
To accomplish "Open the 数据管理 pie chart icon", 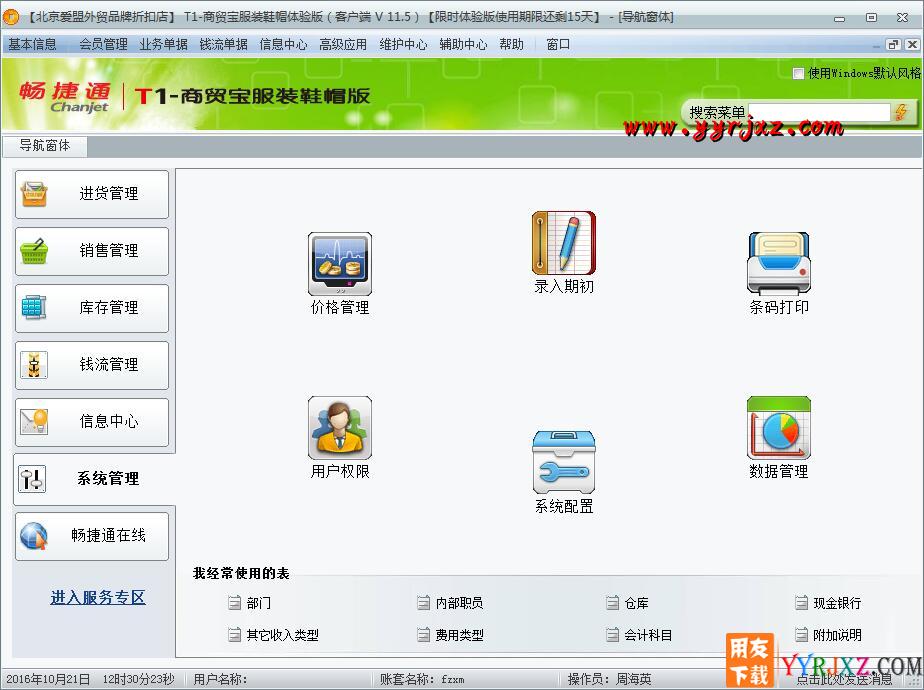I will click(x=778, y=438).
